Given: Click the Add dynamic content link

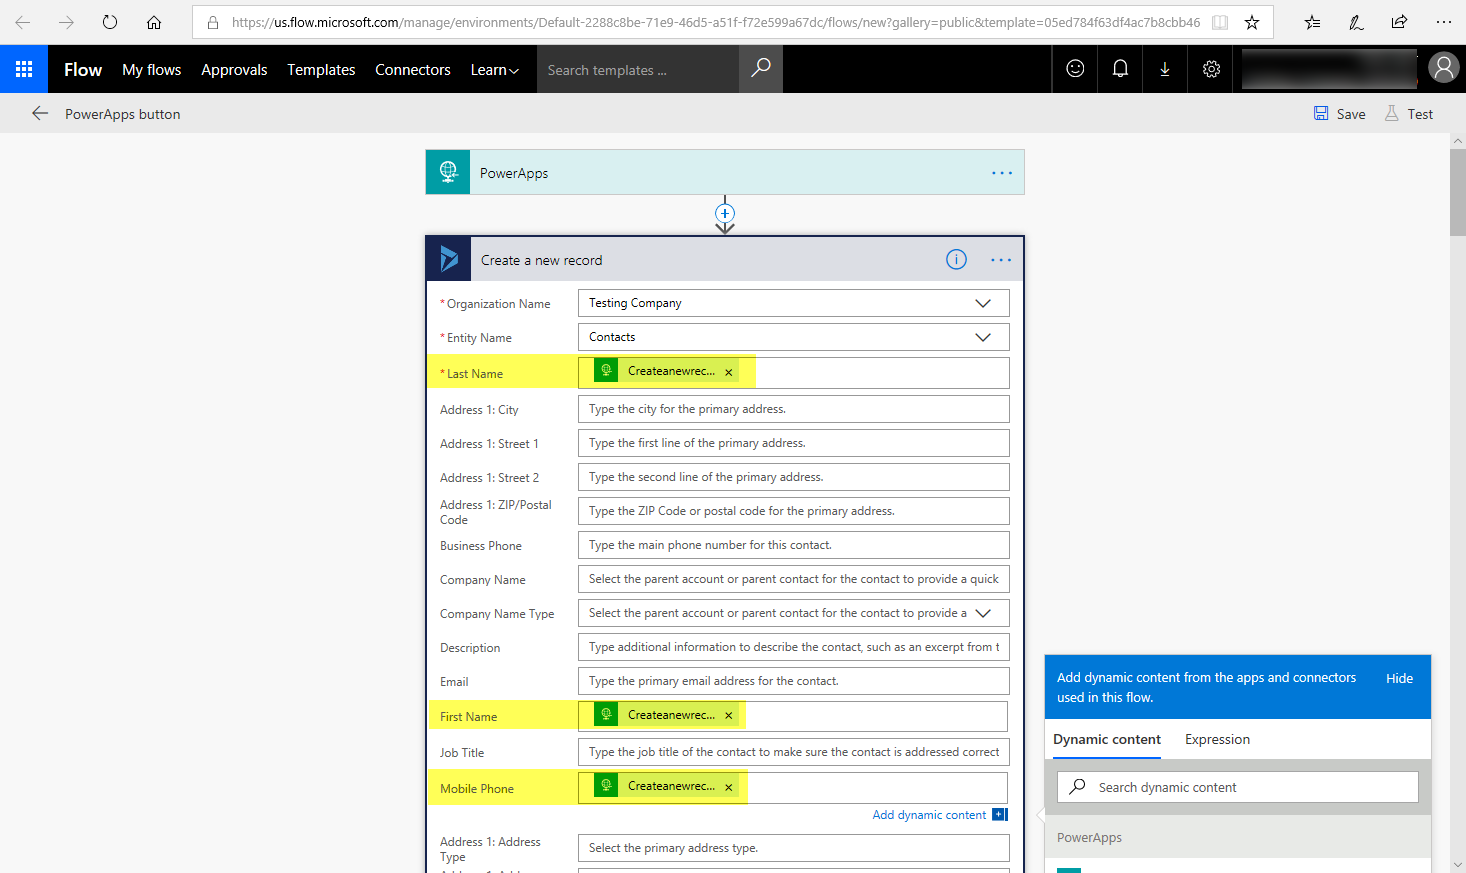Looking at the screenshot, I should (x=929, y=815).
